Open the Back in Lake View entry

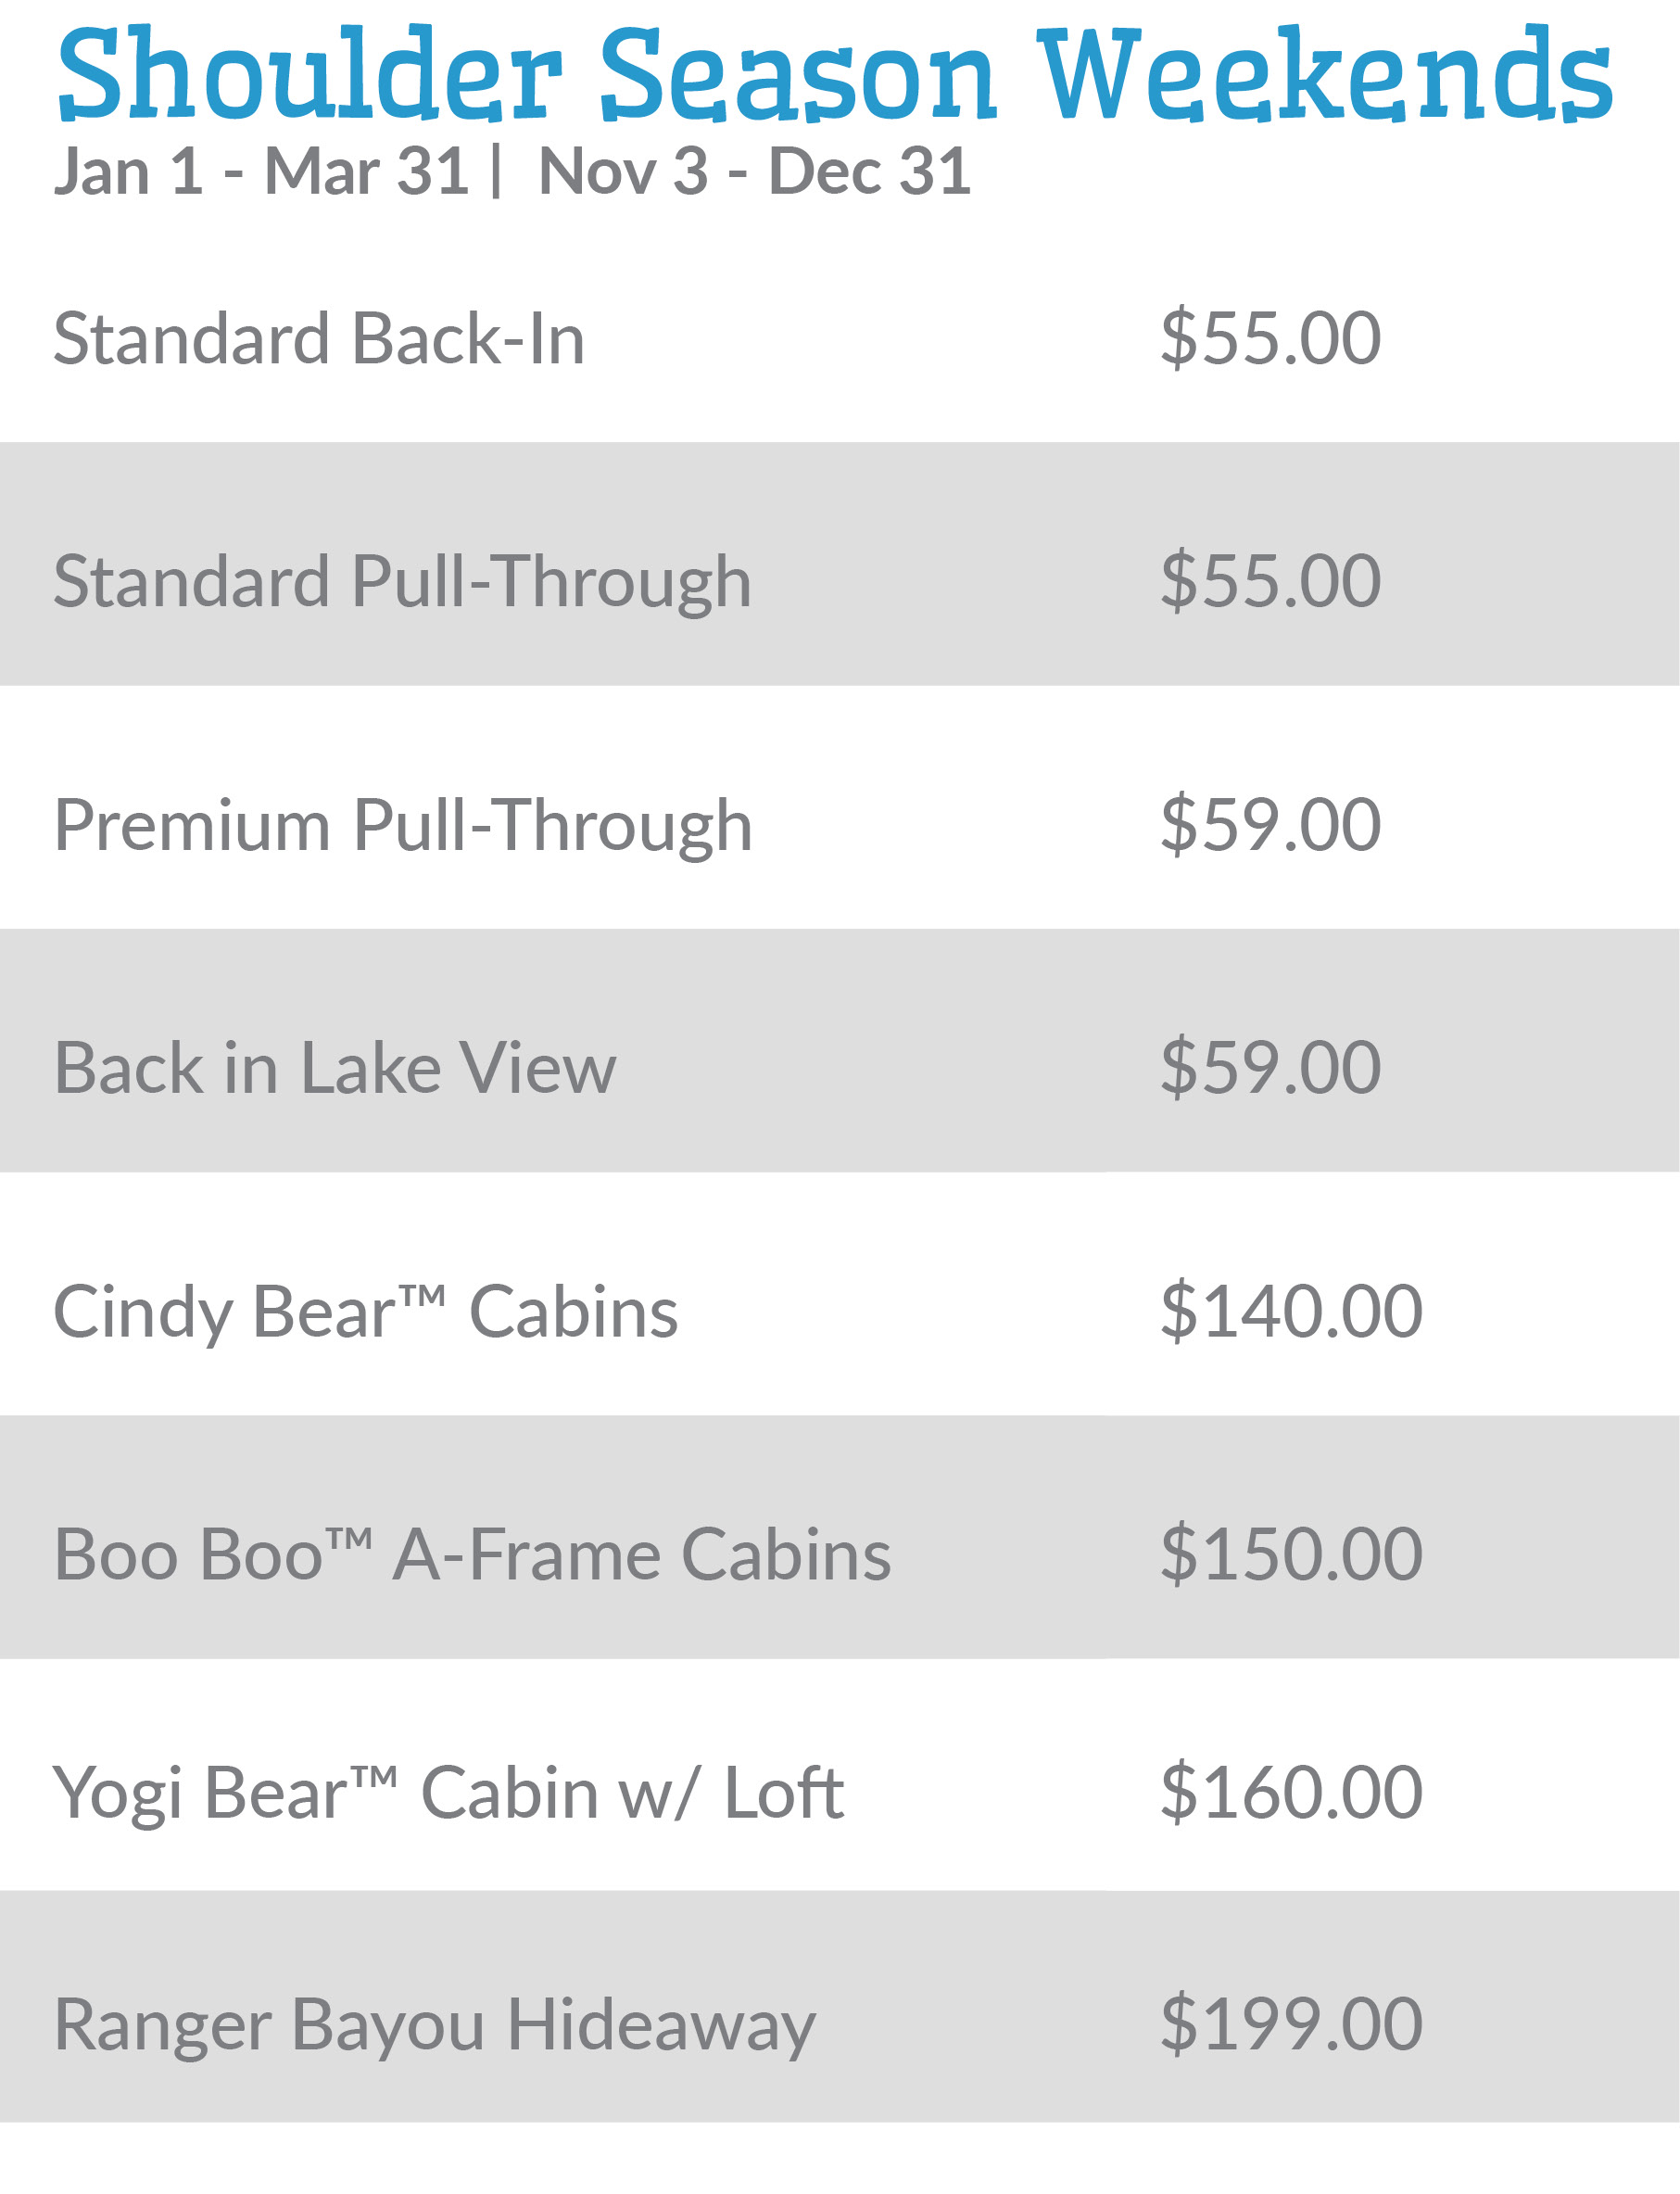click(335, 1069)
